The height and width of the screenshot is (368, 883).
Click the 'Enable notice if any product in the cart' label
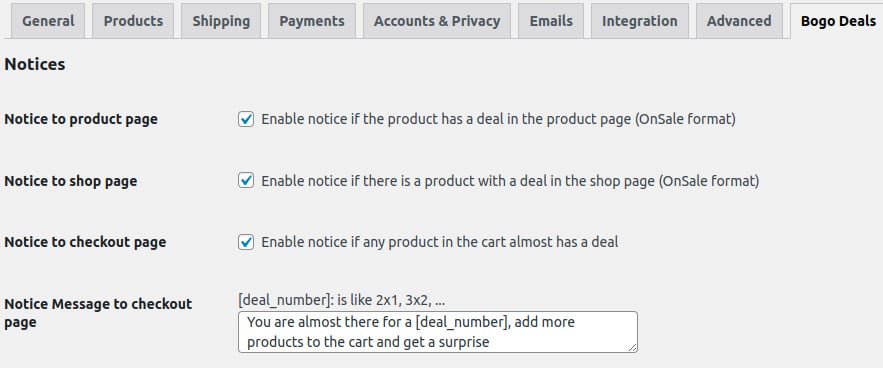pyautogui.click(x=440, y=242)
